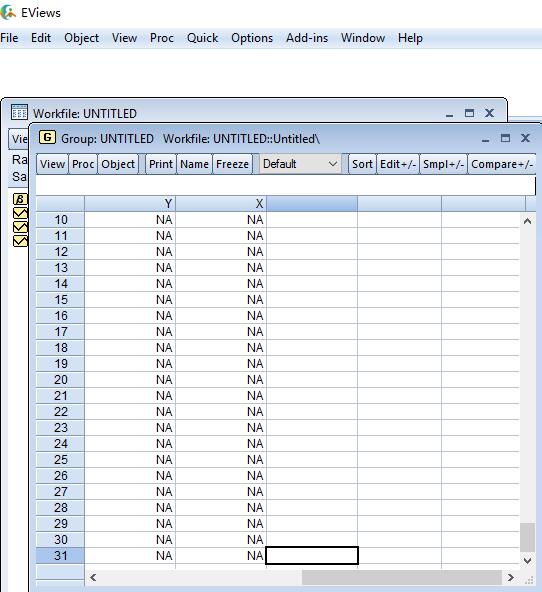Click the Object button in the Group window toolbar
The height and width of the screenshot is (592, 542).
coord(118,164)
